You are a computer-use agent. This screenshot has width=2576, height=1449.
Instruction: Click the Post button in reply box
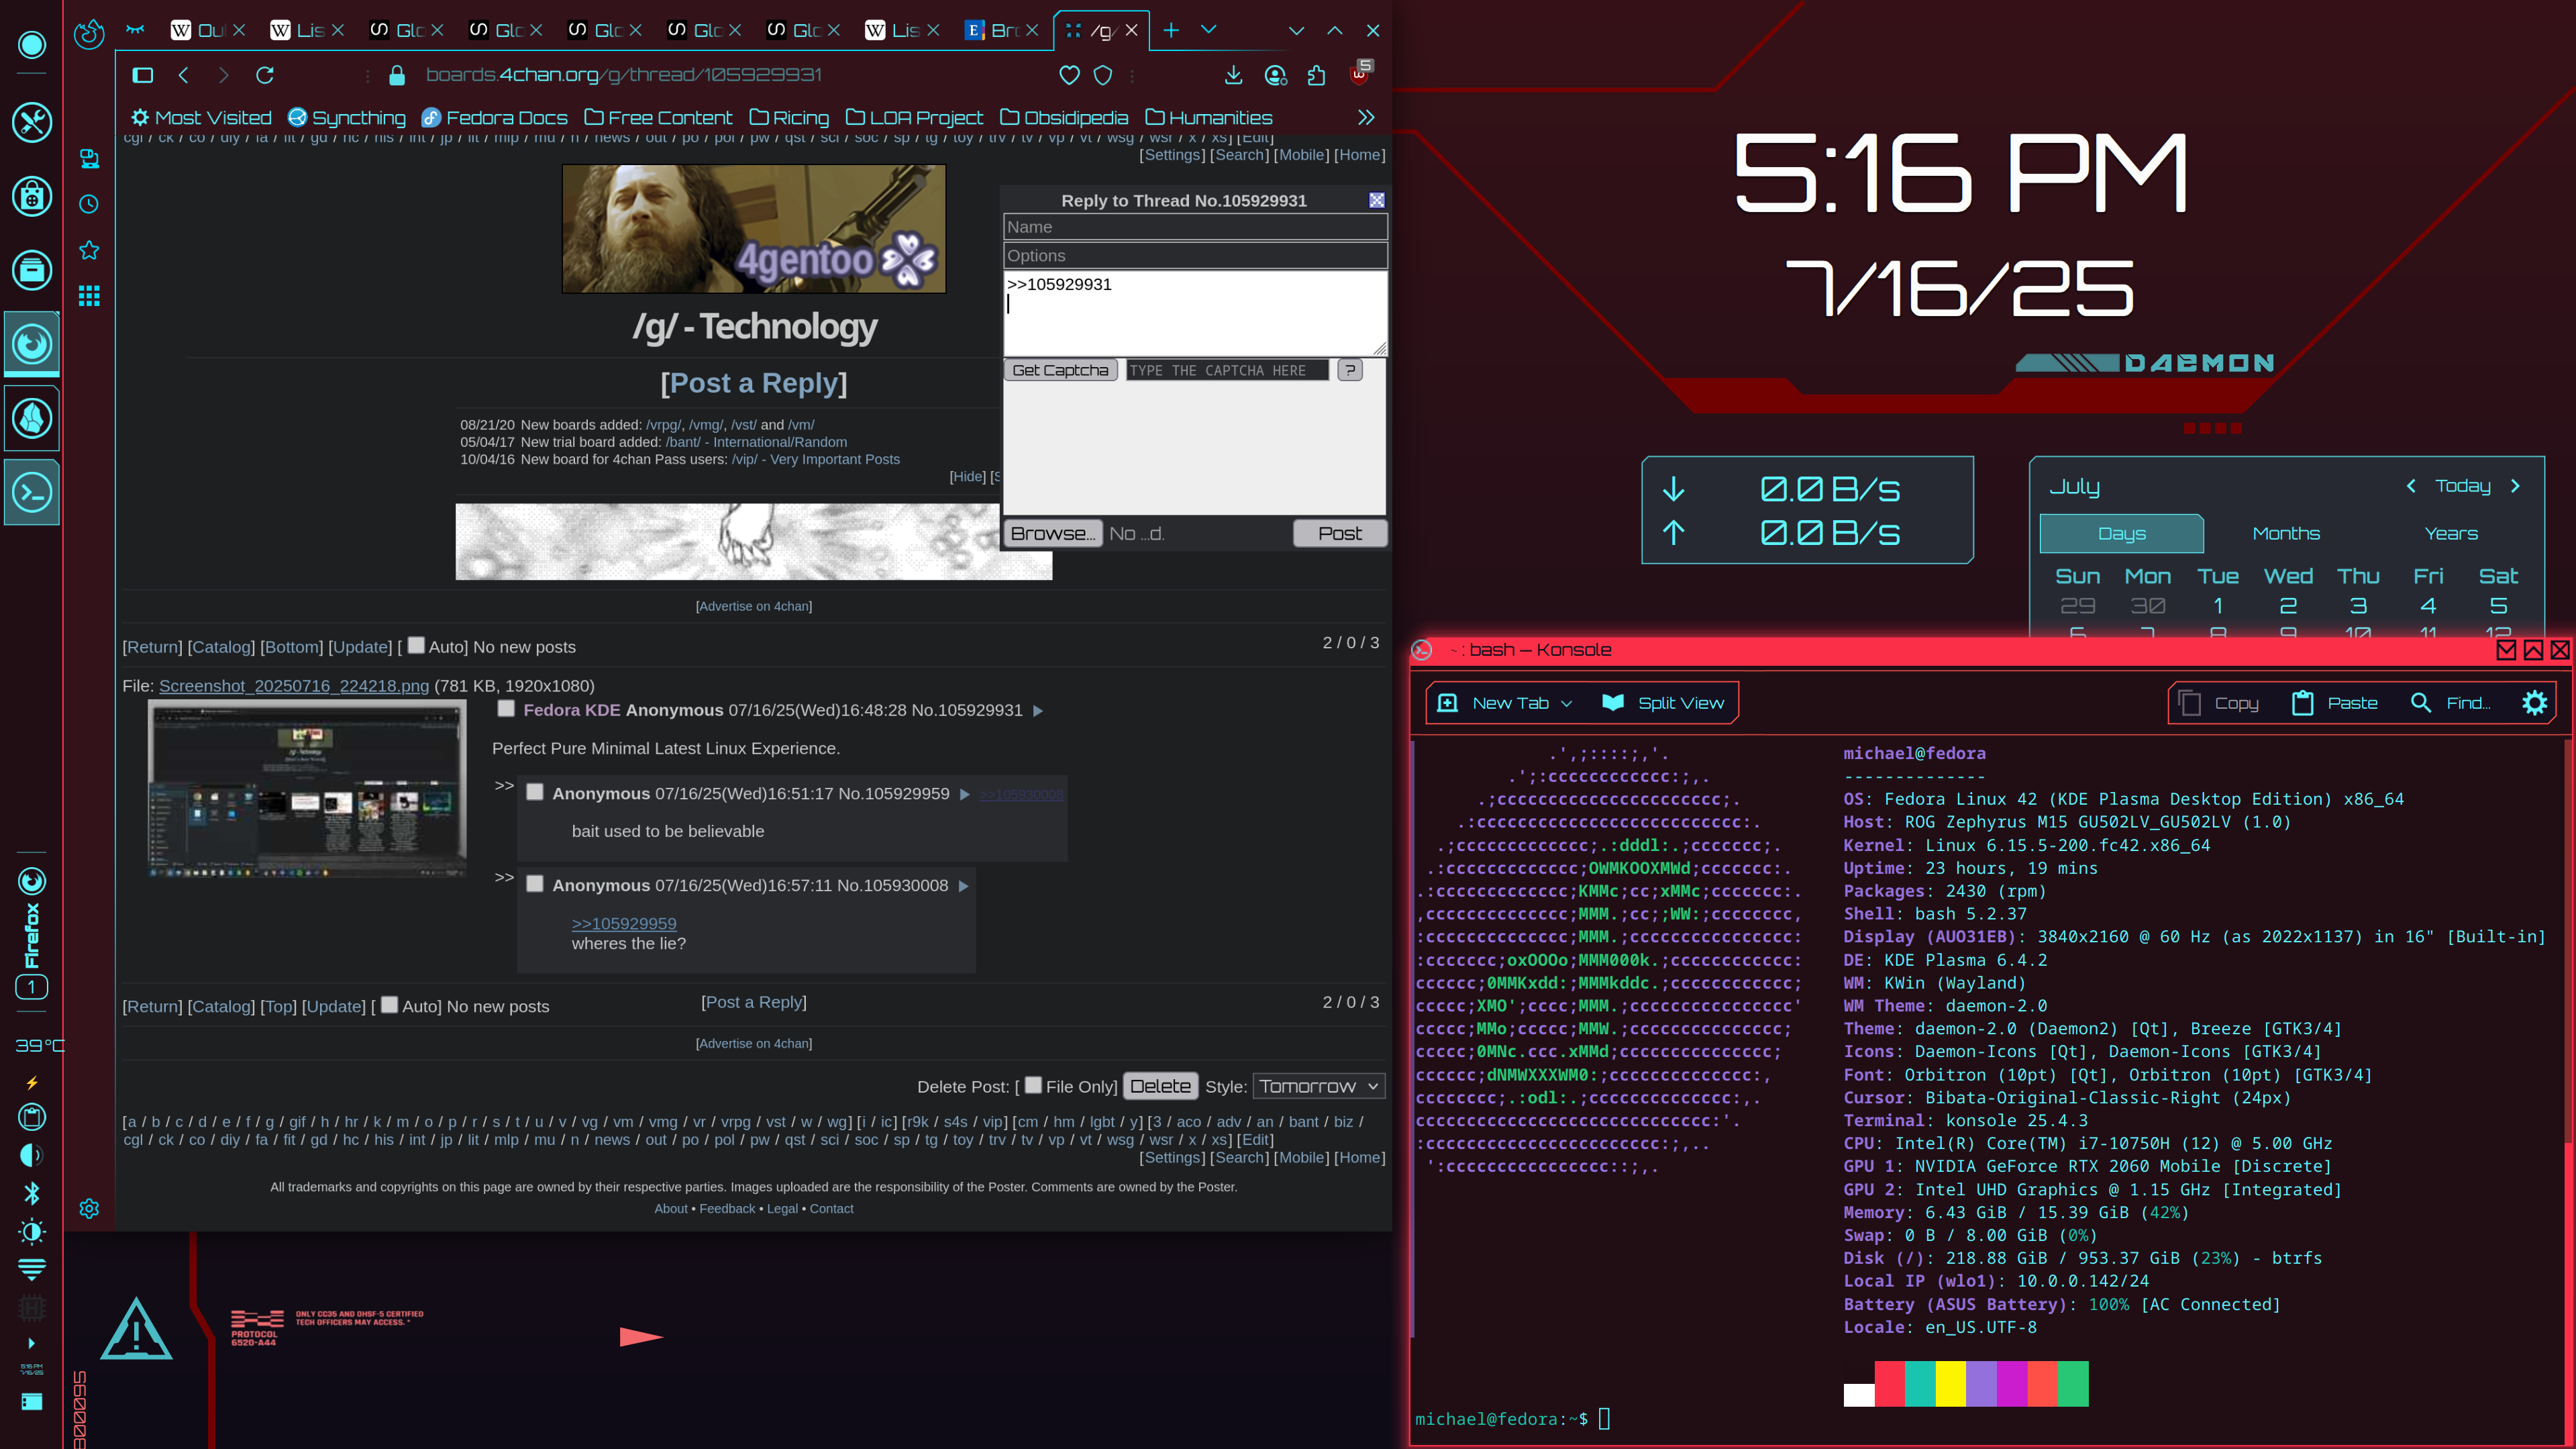(1339, 533)
